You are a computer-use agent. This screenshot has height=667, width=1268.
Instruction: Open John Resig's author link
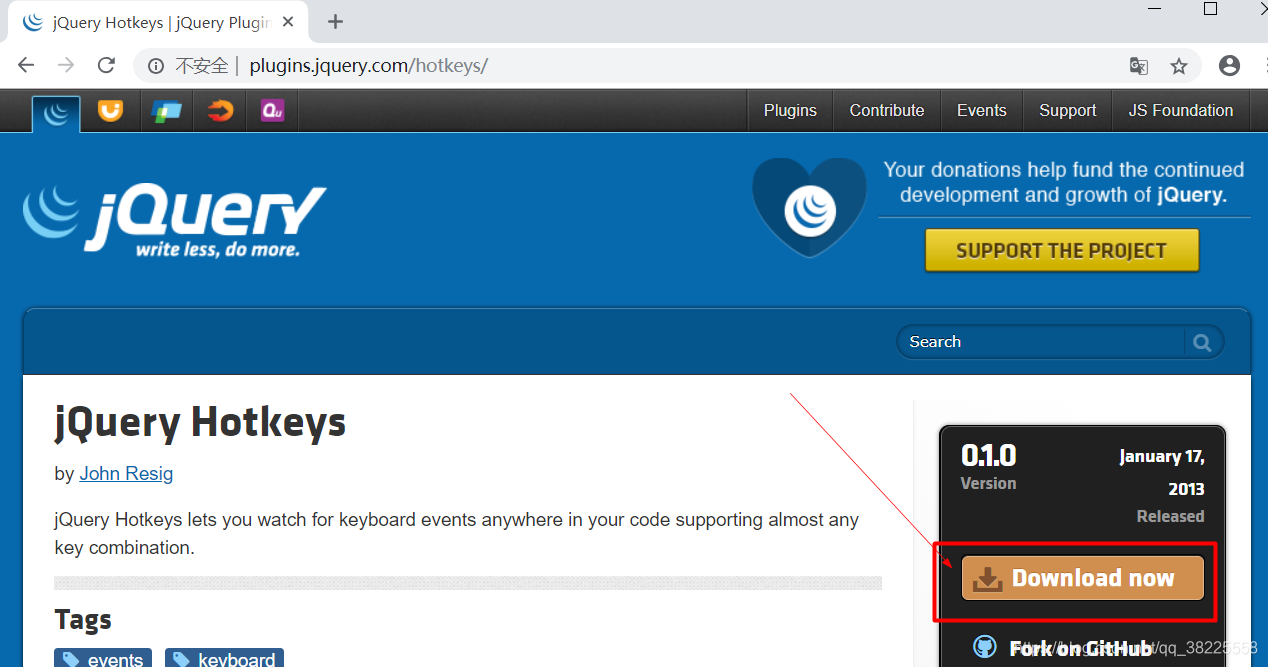point(126,473)
